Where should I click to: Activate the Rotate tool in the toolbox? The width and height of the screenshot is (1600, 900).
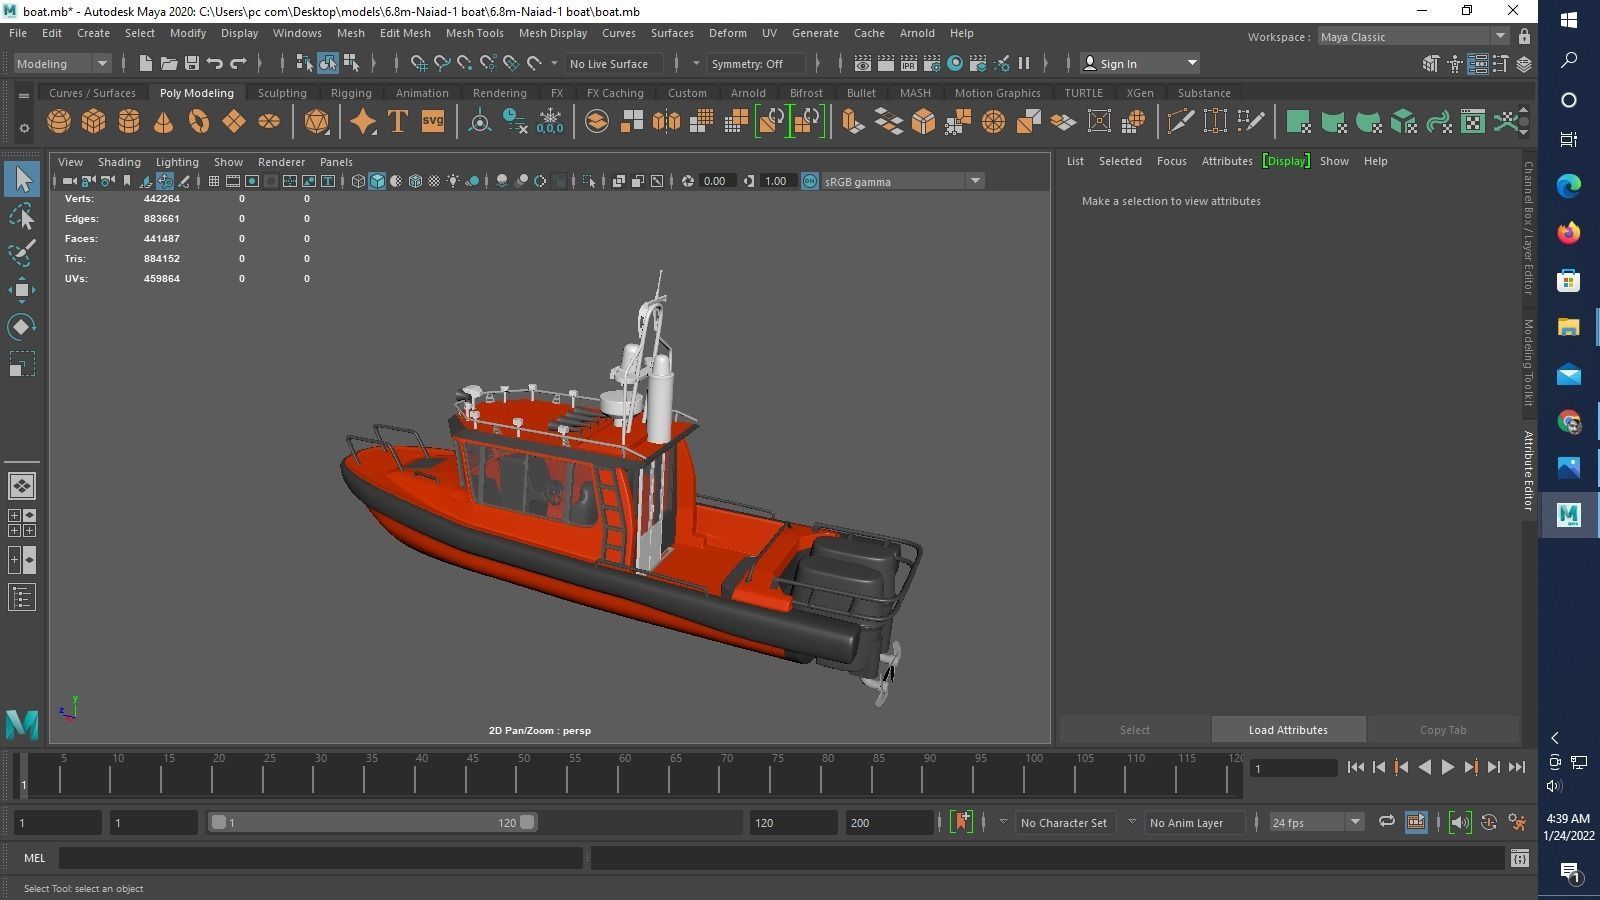tap(22, 327)
